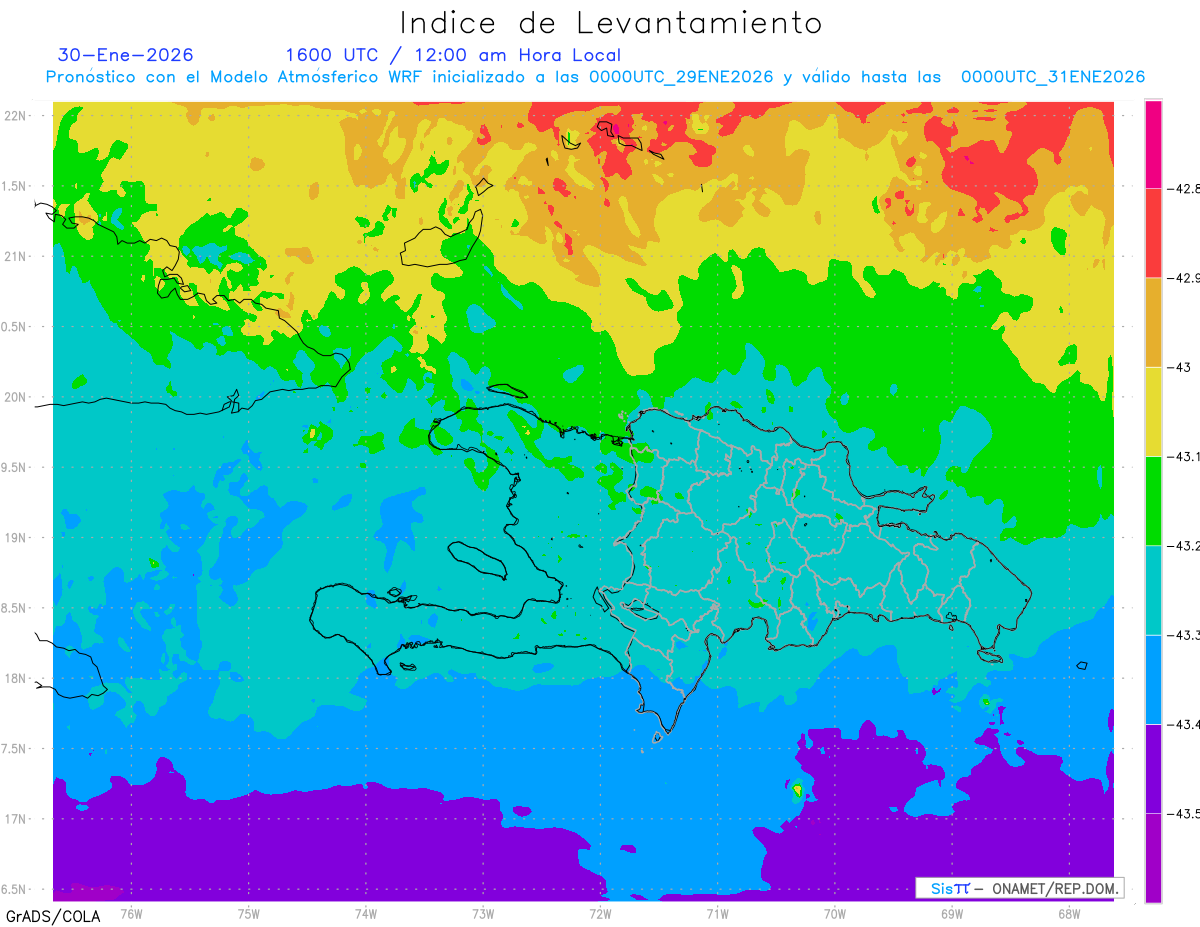Click the WRF model forecast subtitle line

(x=595, y=77)
